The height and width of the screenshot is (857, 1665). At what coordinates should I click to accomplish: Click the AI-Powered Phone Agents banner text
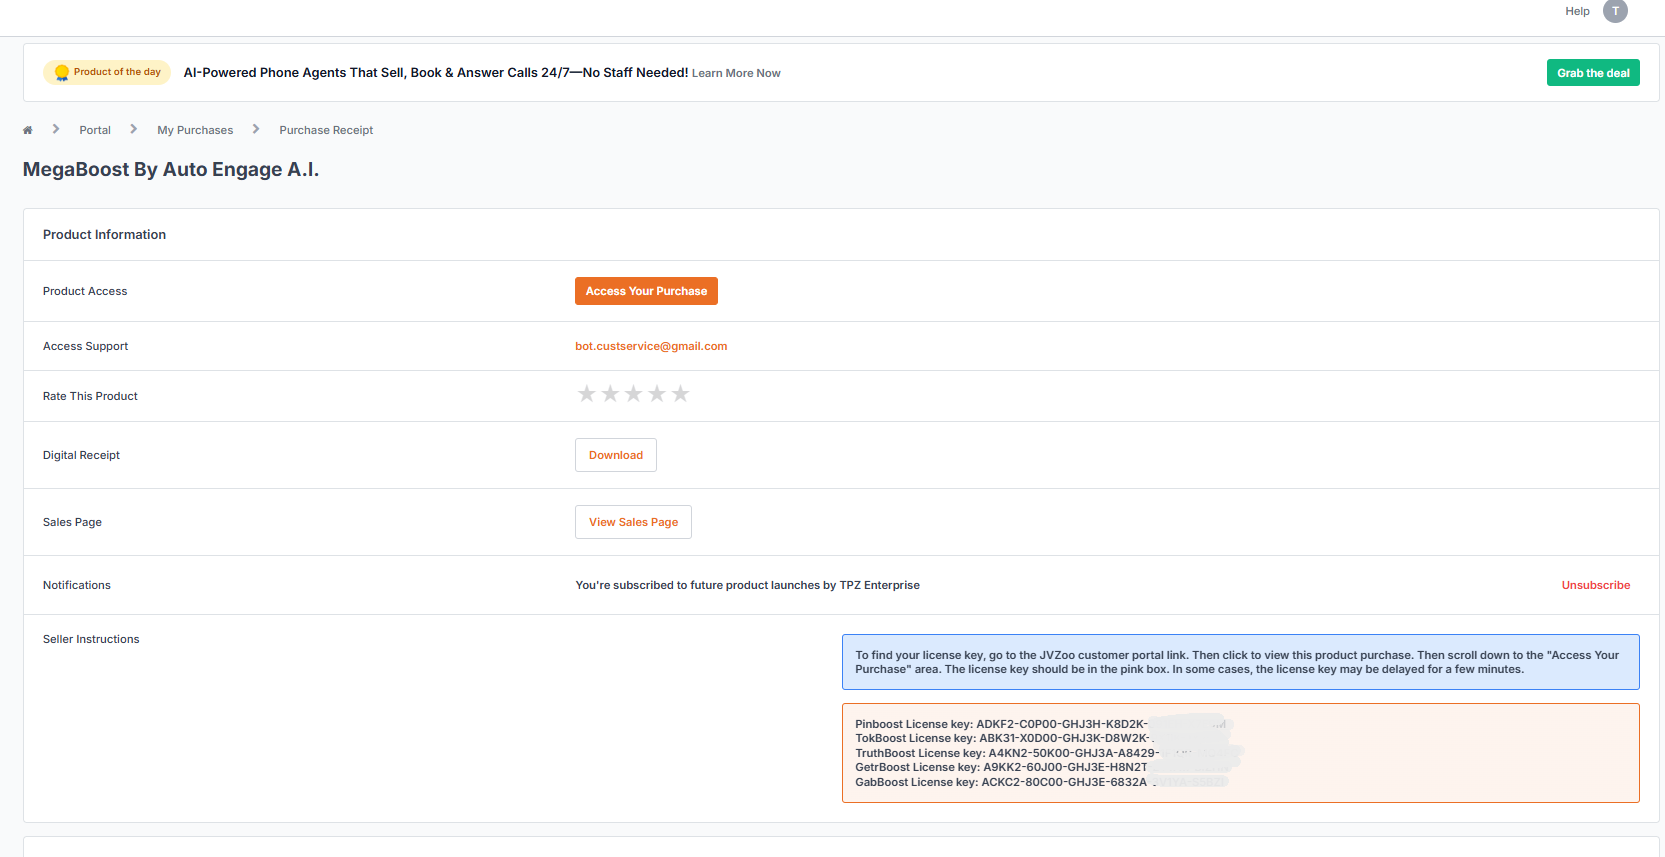point(436,72)
